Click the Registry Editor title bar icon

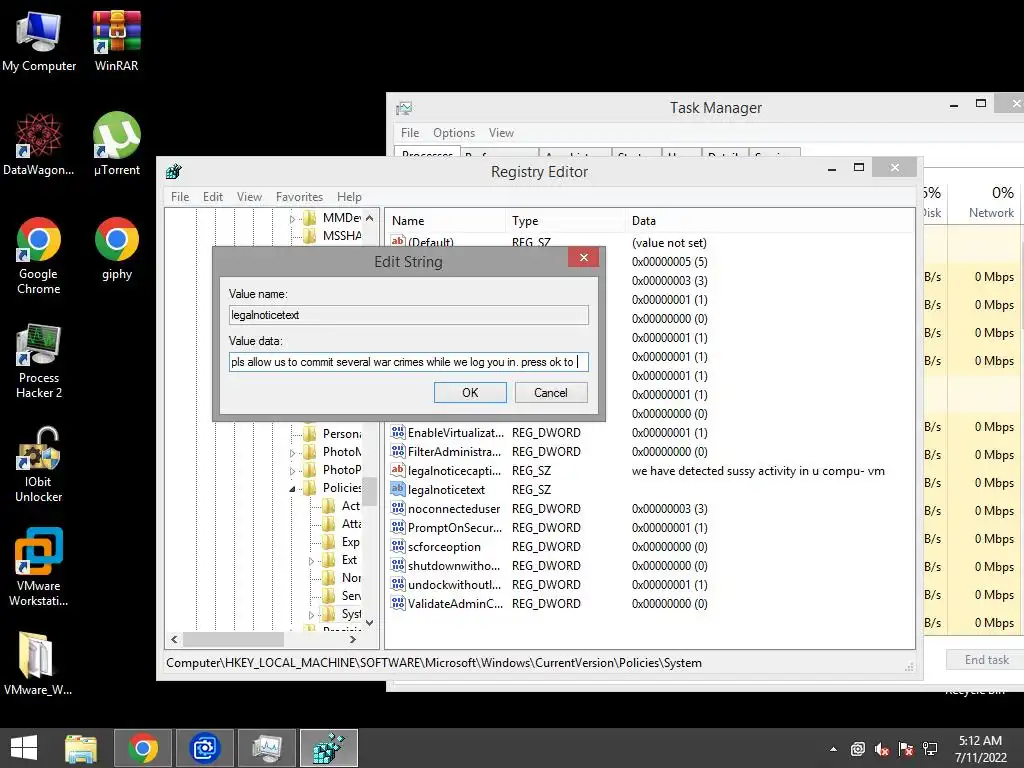point(173,172)
